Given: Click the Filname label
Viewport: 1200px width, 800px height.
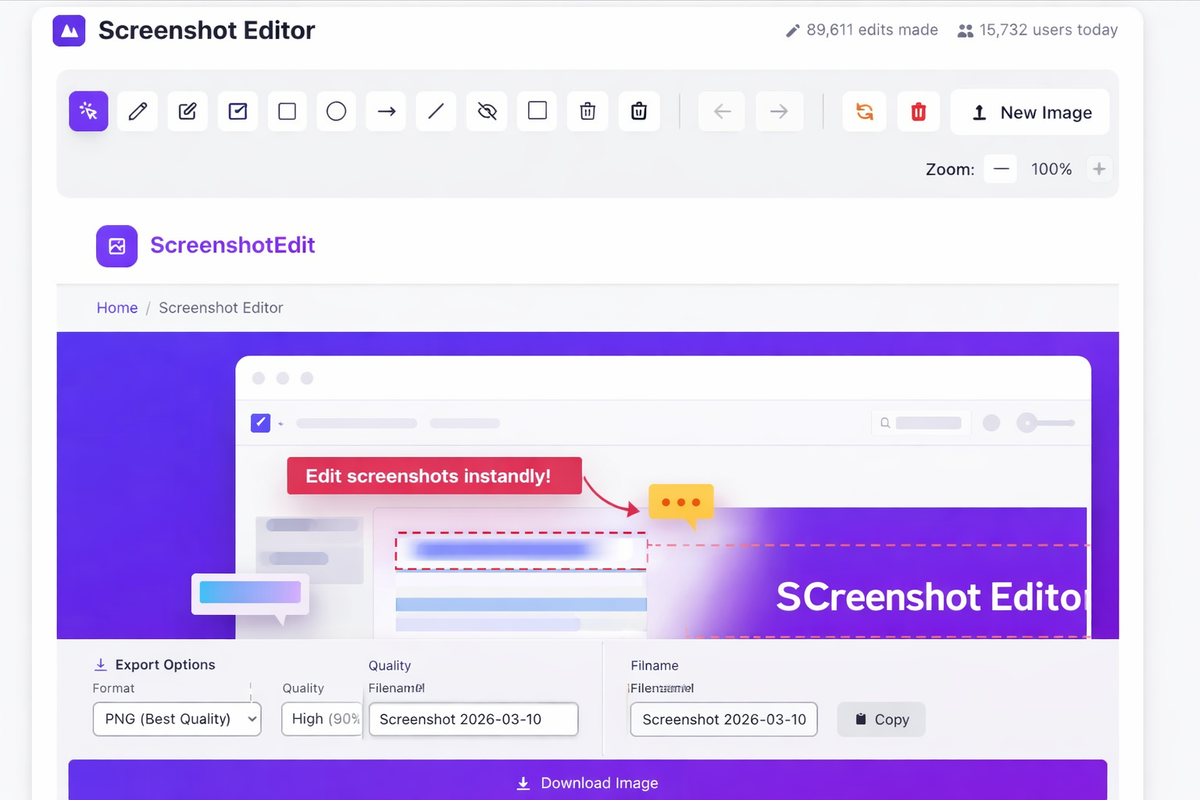Looking at the screenshot, I should 655,665.
